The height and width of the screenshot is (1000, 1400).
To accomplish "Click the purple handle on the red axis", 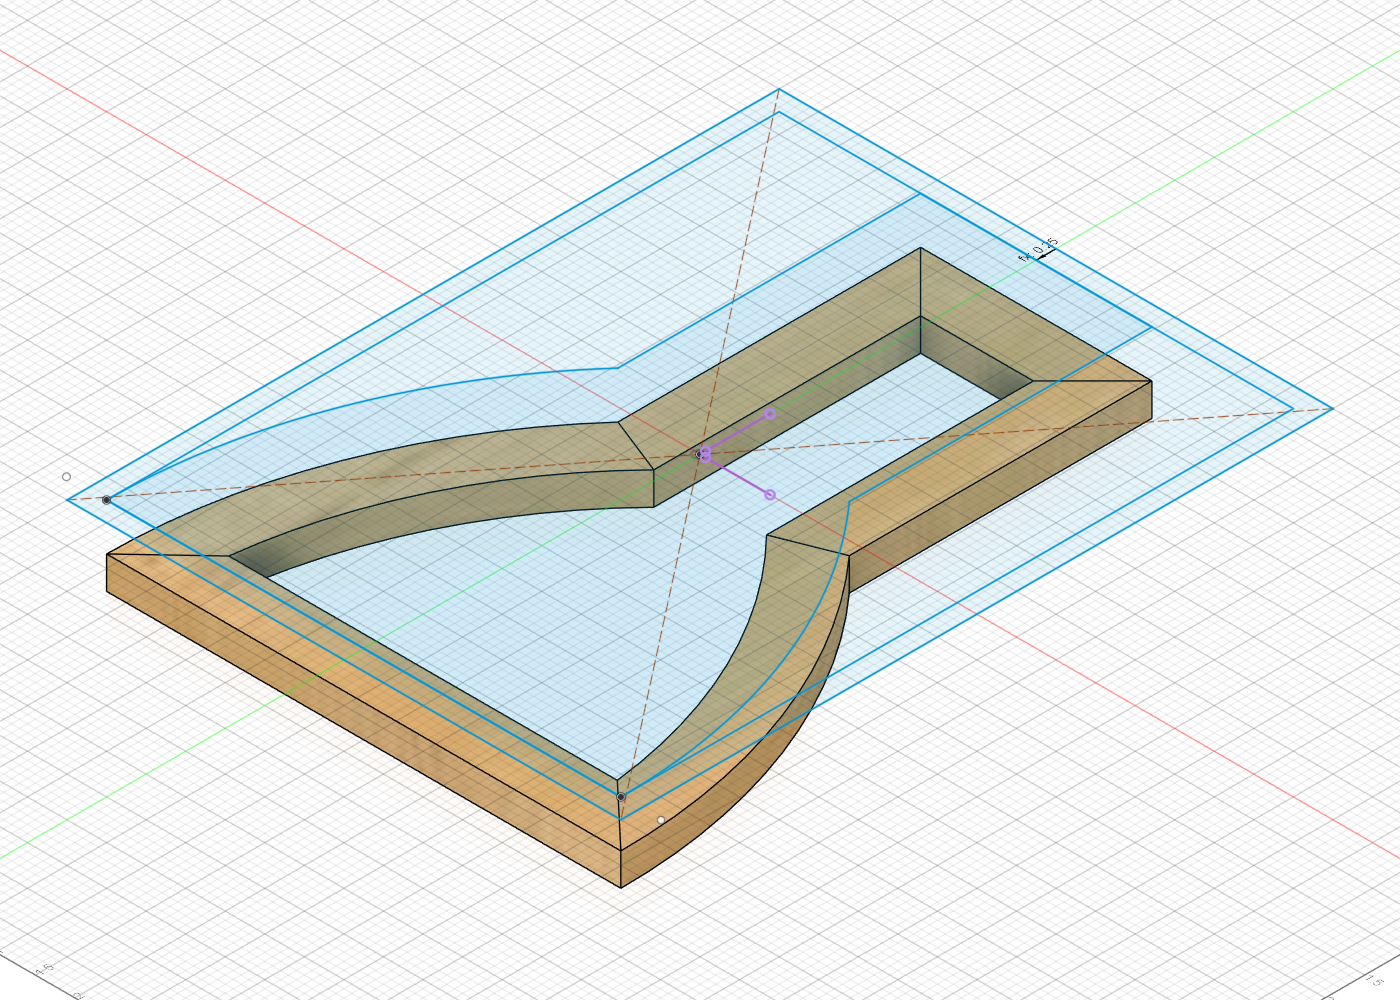I will [x=769, y=494].
